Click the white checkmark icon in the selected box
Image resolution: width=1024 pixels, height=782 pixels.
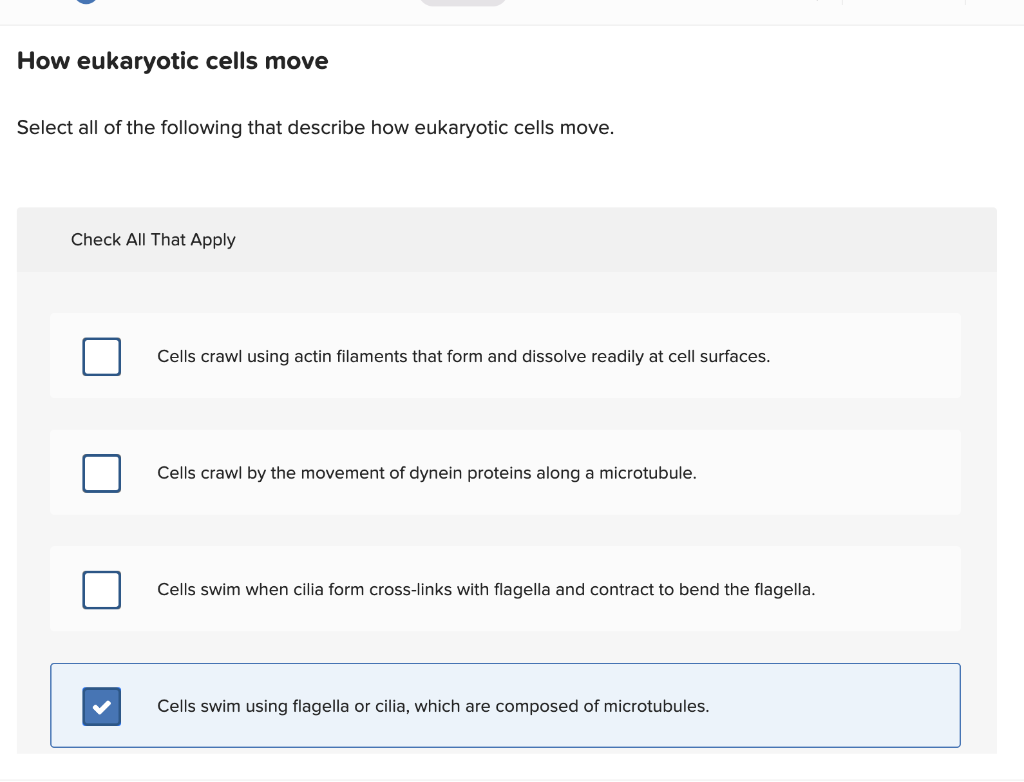(102, 707)
